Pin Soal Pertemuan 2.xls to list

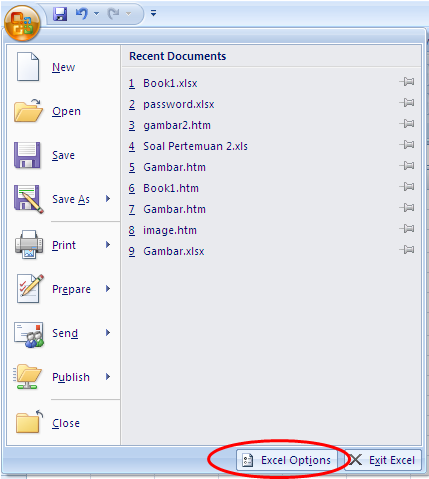(x=407, y=145)
